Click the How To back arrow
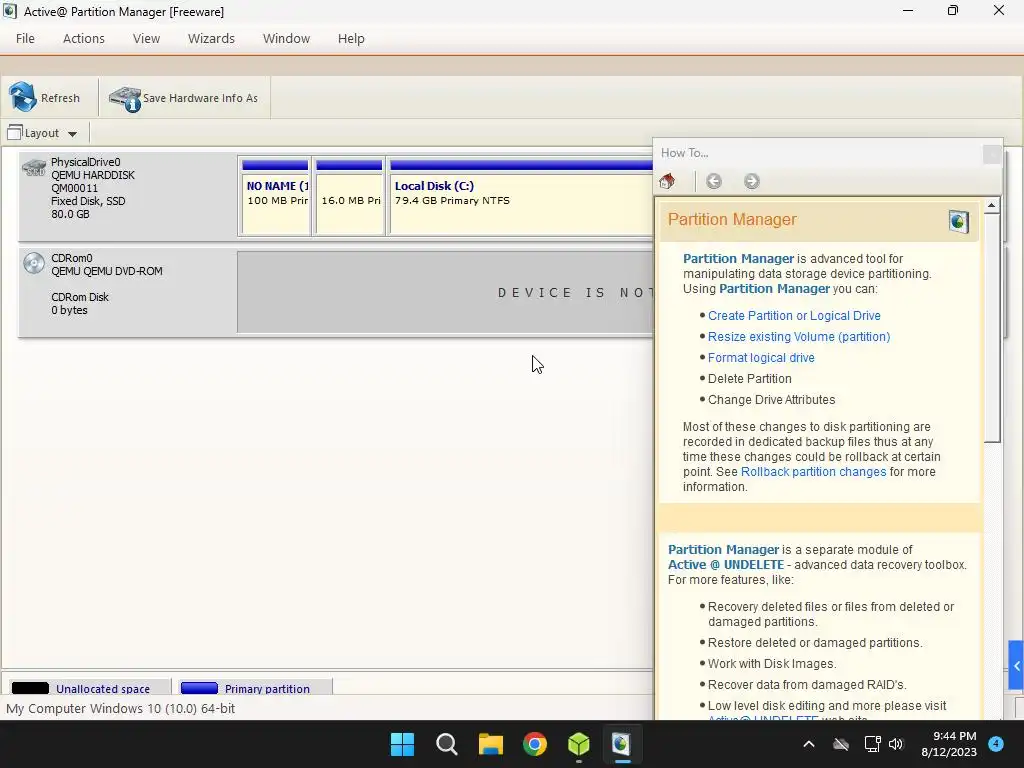Image resolution: width=1024 pixels, height=768 pixels. click(x=714, y=181)
